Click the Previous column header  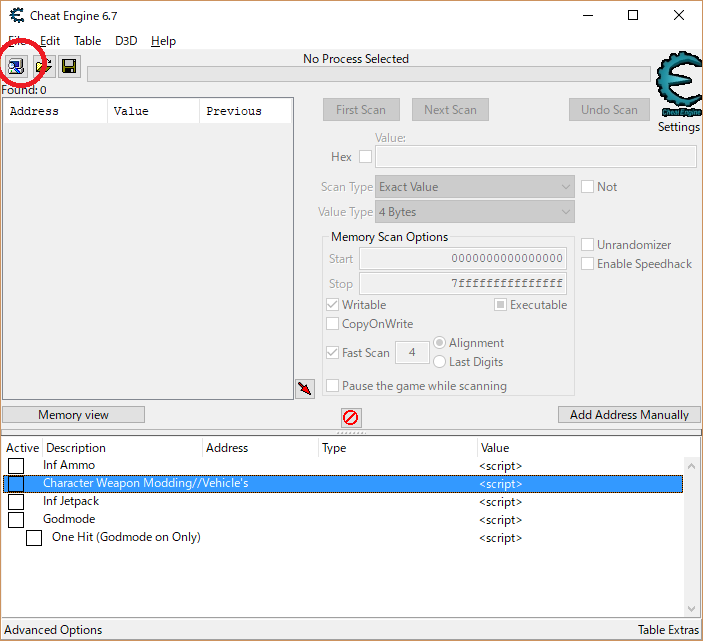(246, 111)
